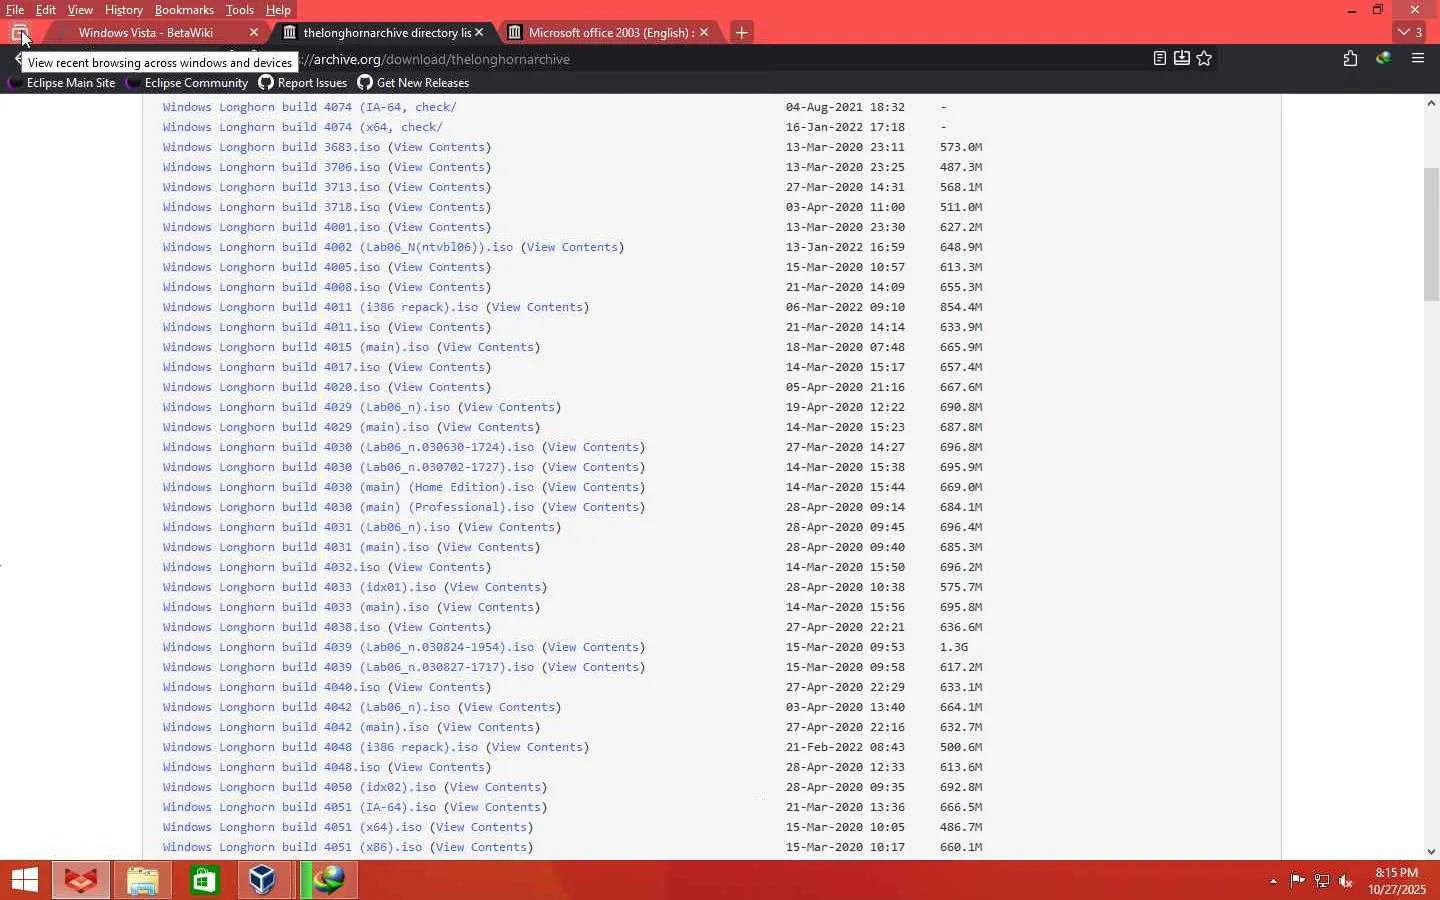View Contents of Longhorn build 4040.iso
This screenshot has height=900, width=1440.
[439, 687]
